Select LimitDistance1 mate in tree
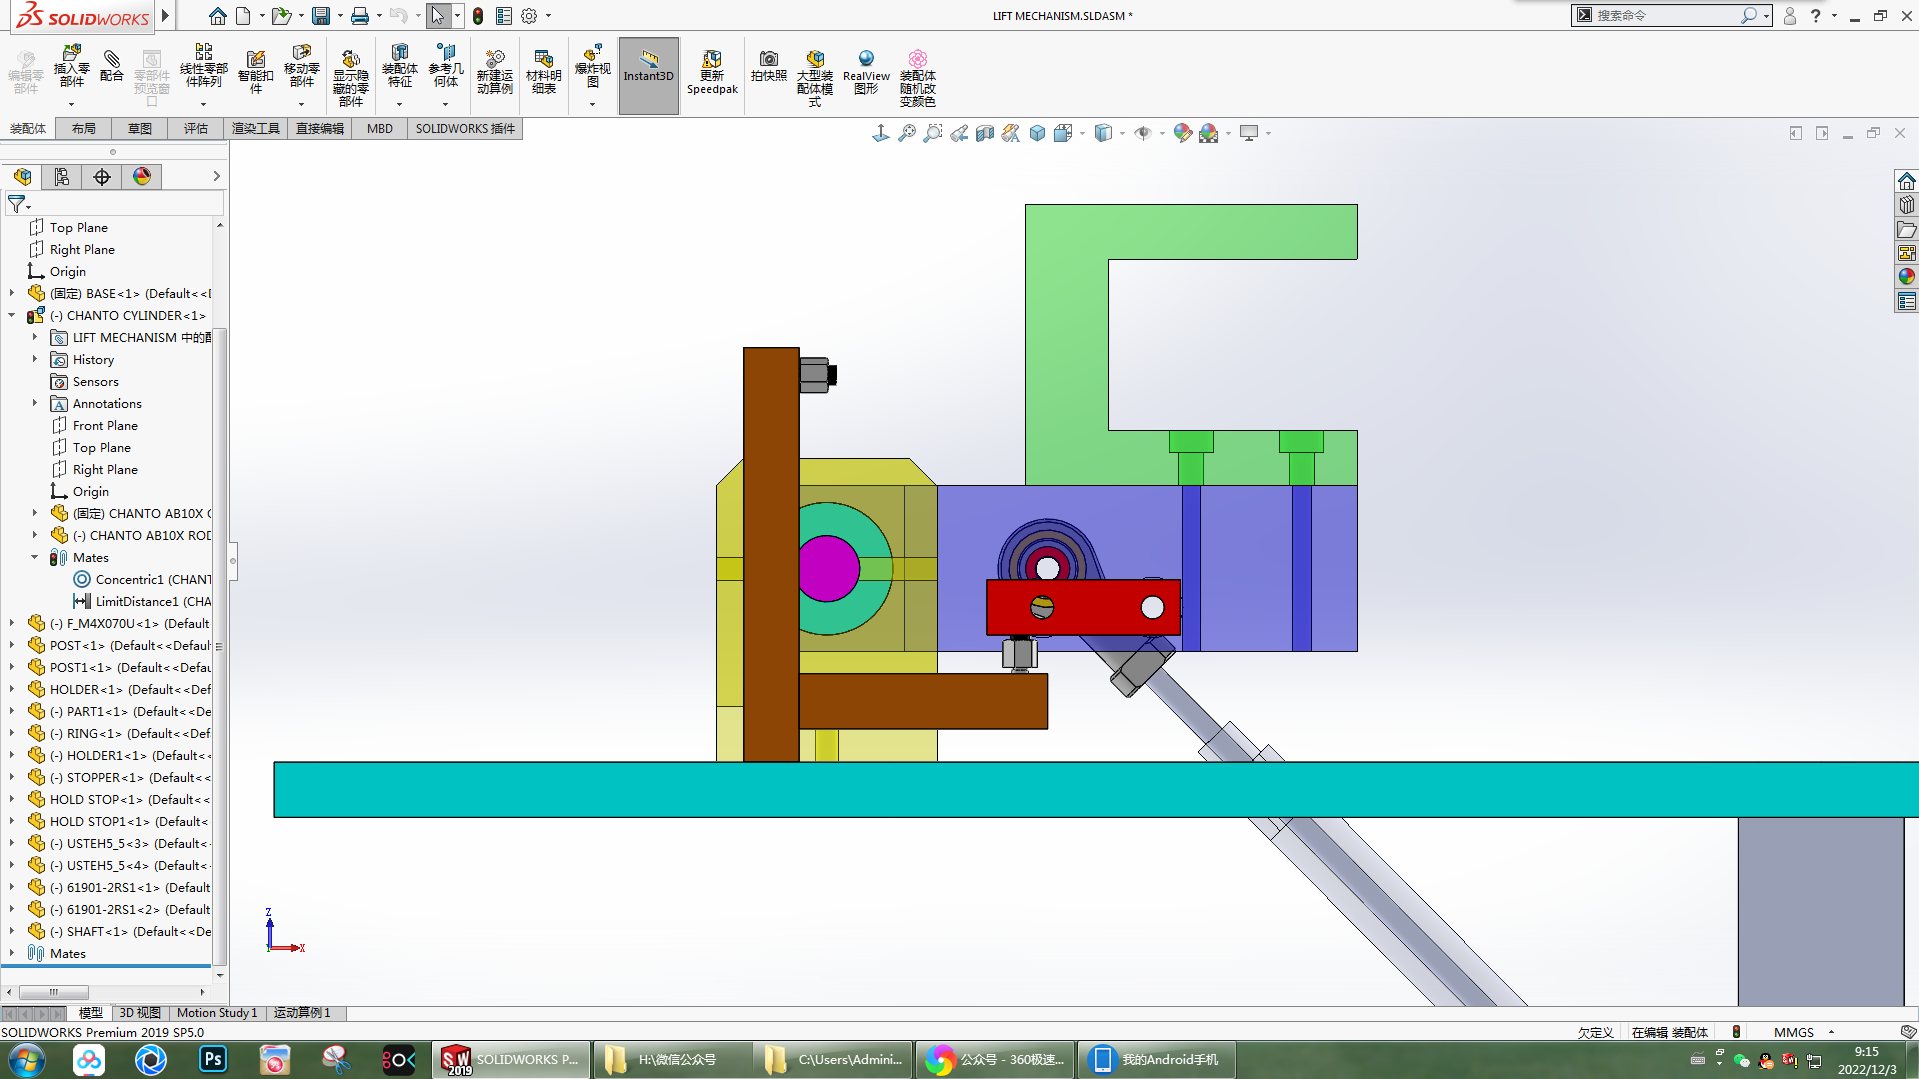 pyautogui.click(x=141, y=601)
